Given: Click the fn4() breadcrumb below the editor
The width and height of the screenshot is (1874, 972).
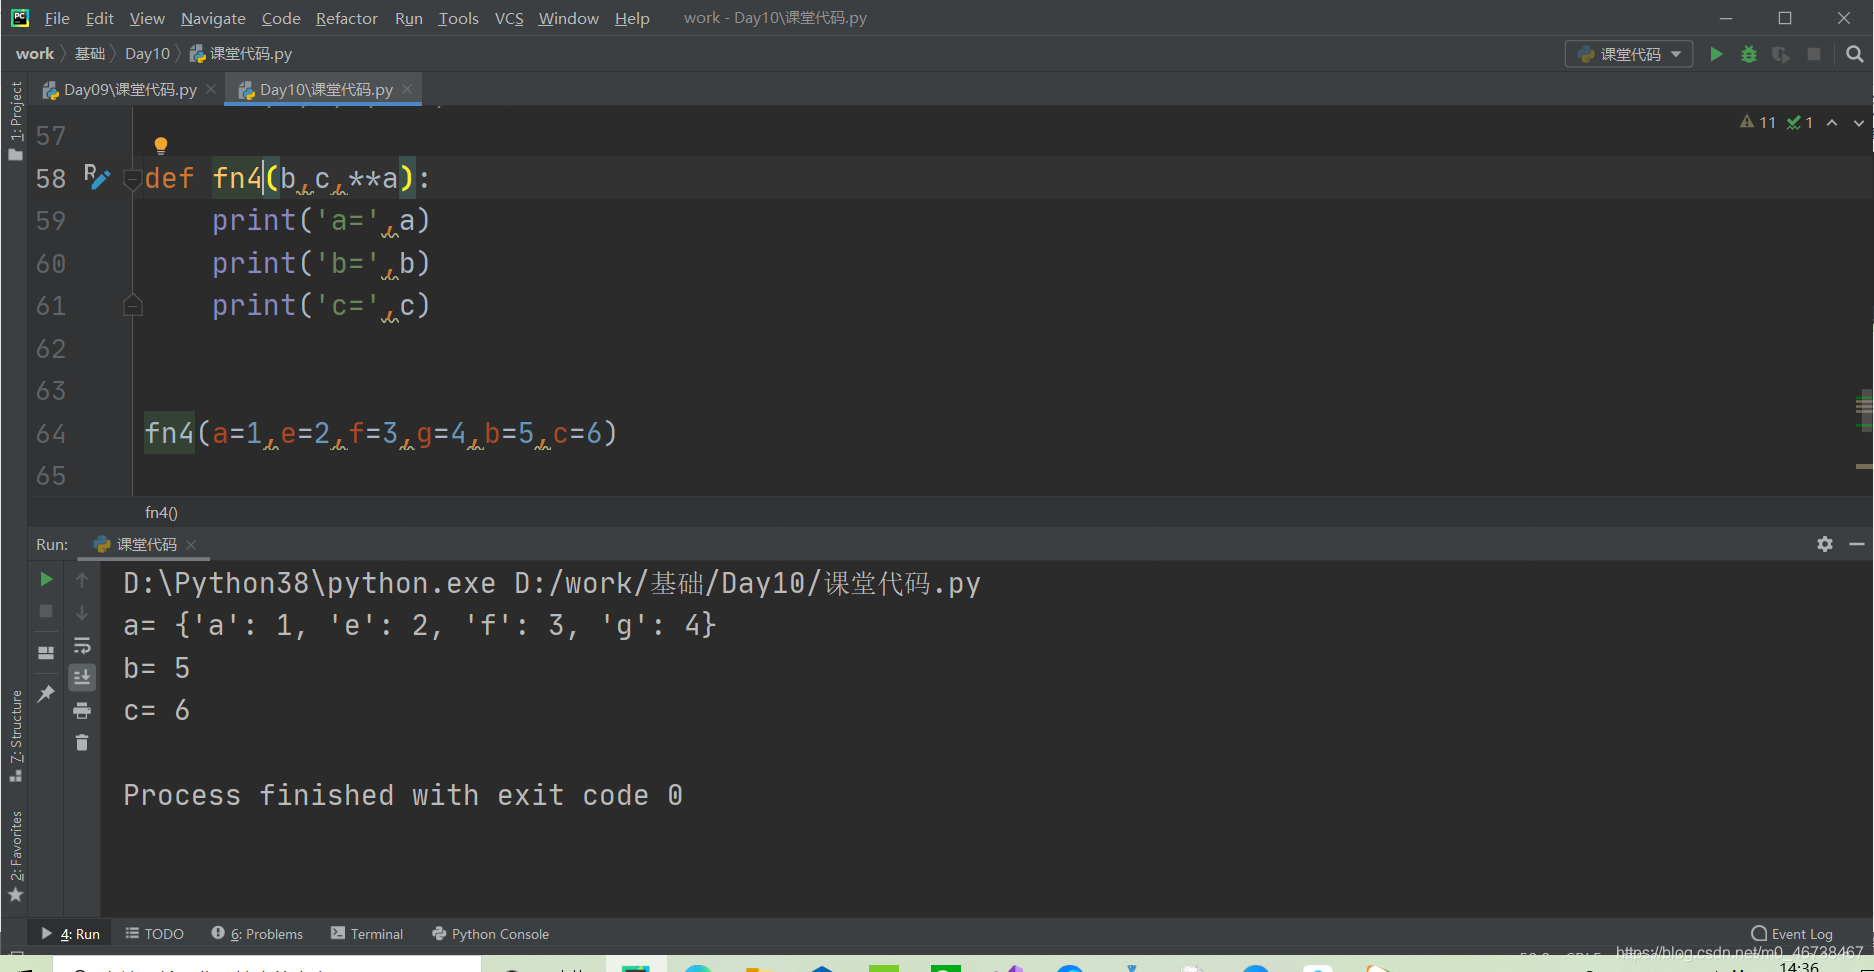Looking at the screenshot, I should [x=161, y=513].
